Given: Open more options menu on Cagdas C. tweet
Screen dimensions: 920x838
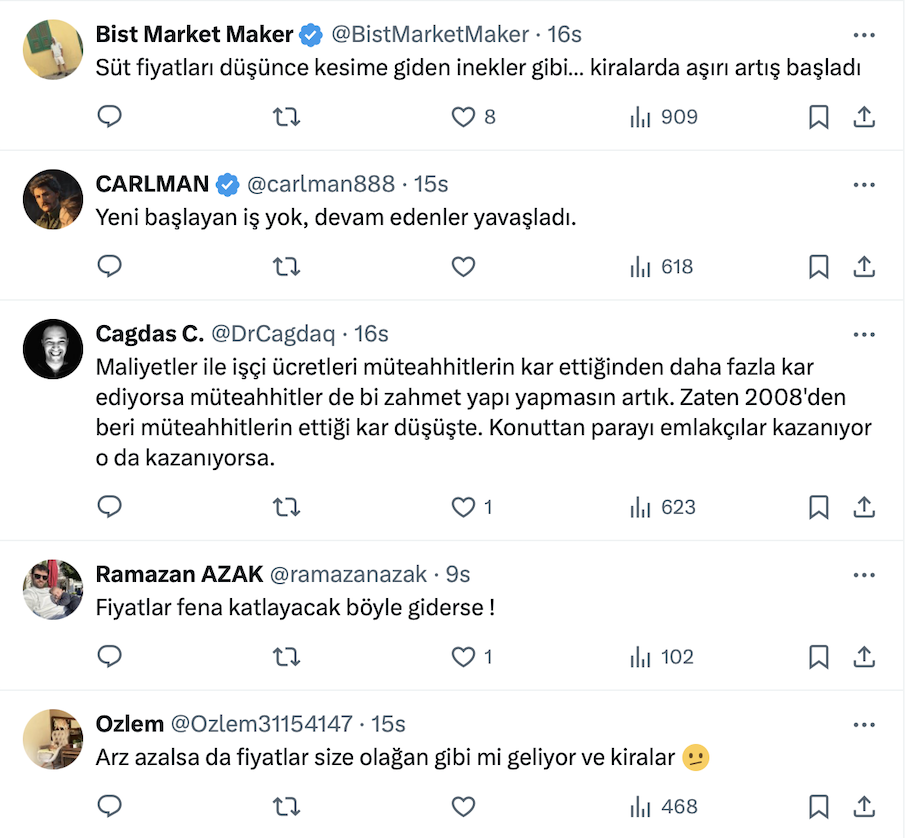Looking at the screenshot, I should pos(864,334).
